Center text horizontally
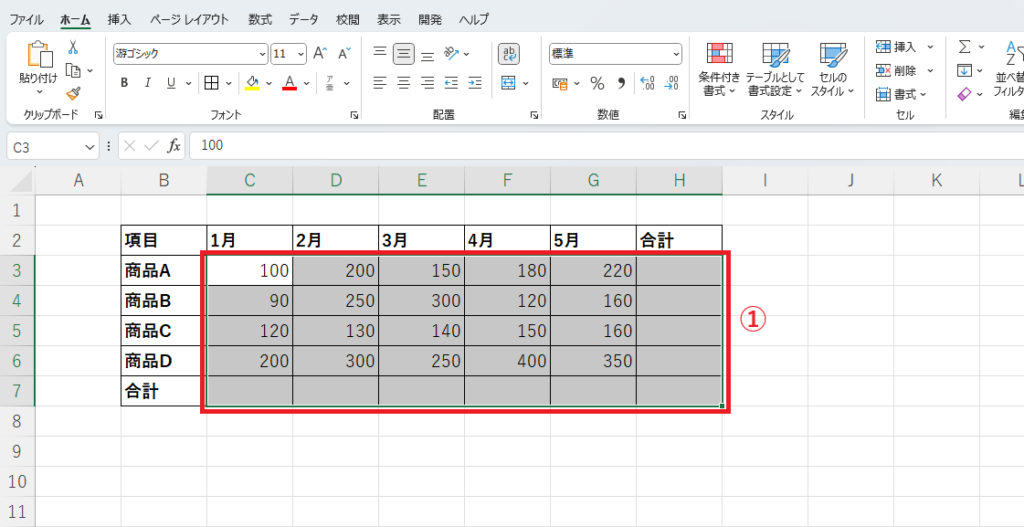 [x=404, y=83]
